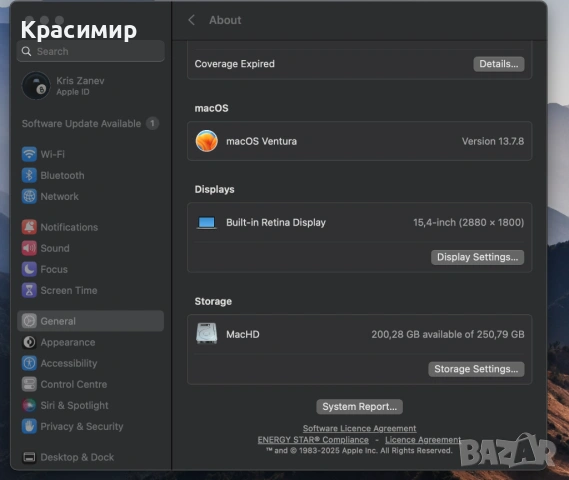569x480 pixels.
Task: Open Screen Time hourglass icon
Action: (x=29, y=290)
